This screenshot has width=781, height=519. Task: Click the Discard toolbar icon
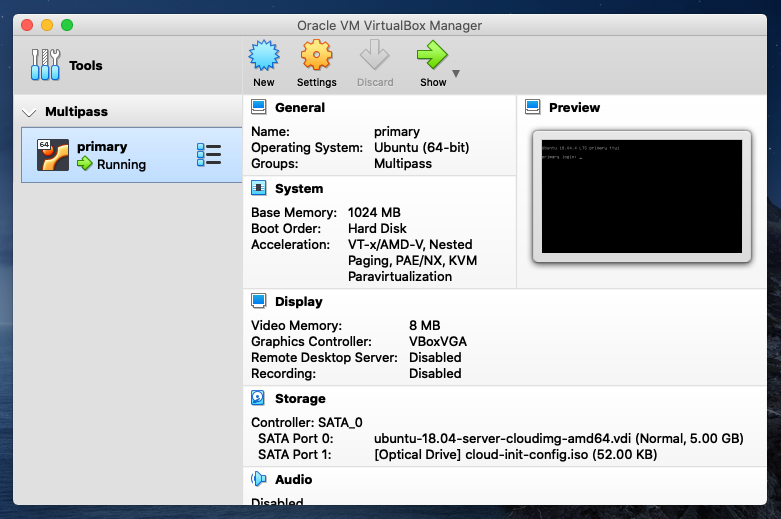tap(375, 56)
